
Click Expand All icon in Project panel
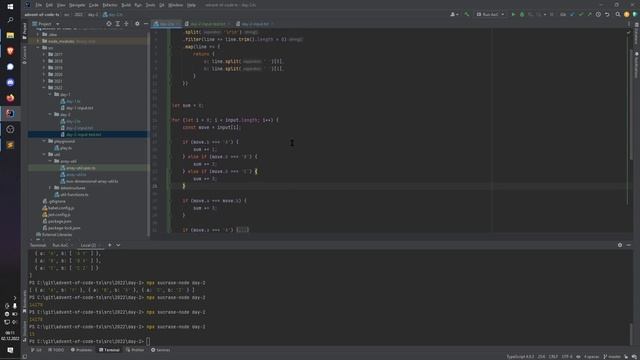click(118, 24)
